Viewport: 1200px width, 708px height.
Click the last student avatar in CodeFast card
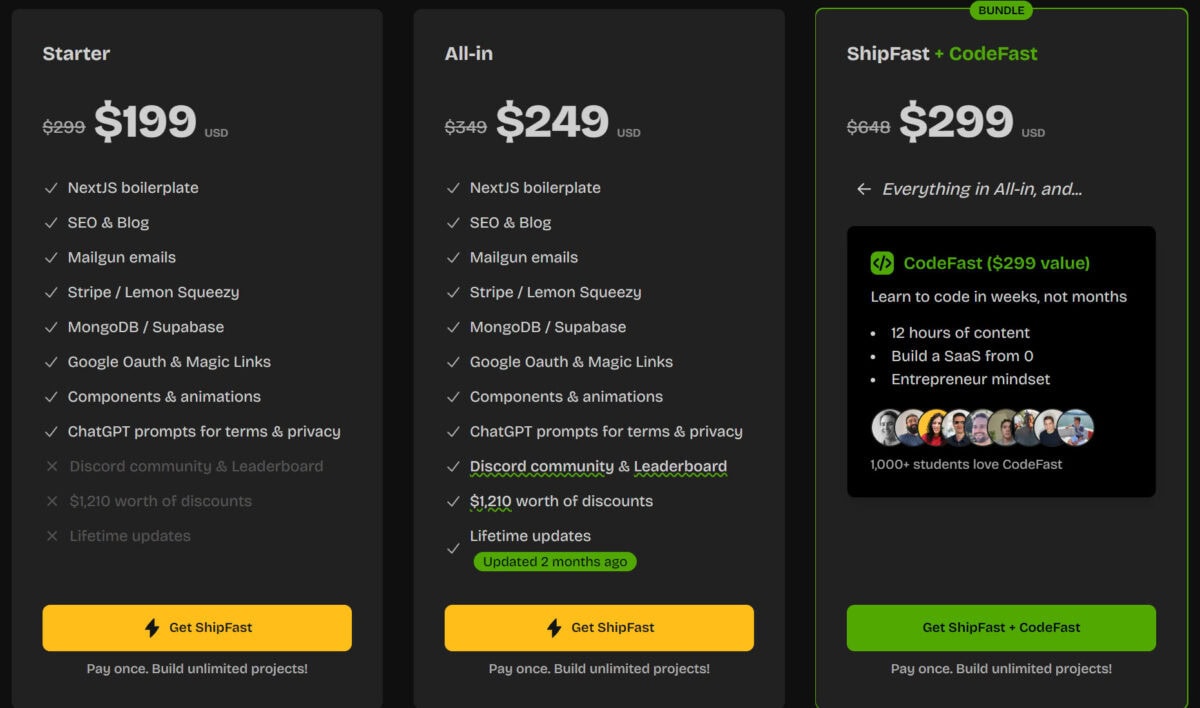pos(1076,427)
